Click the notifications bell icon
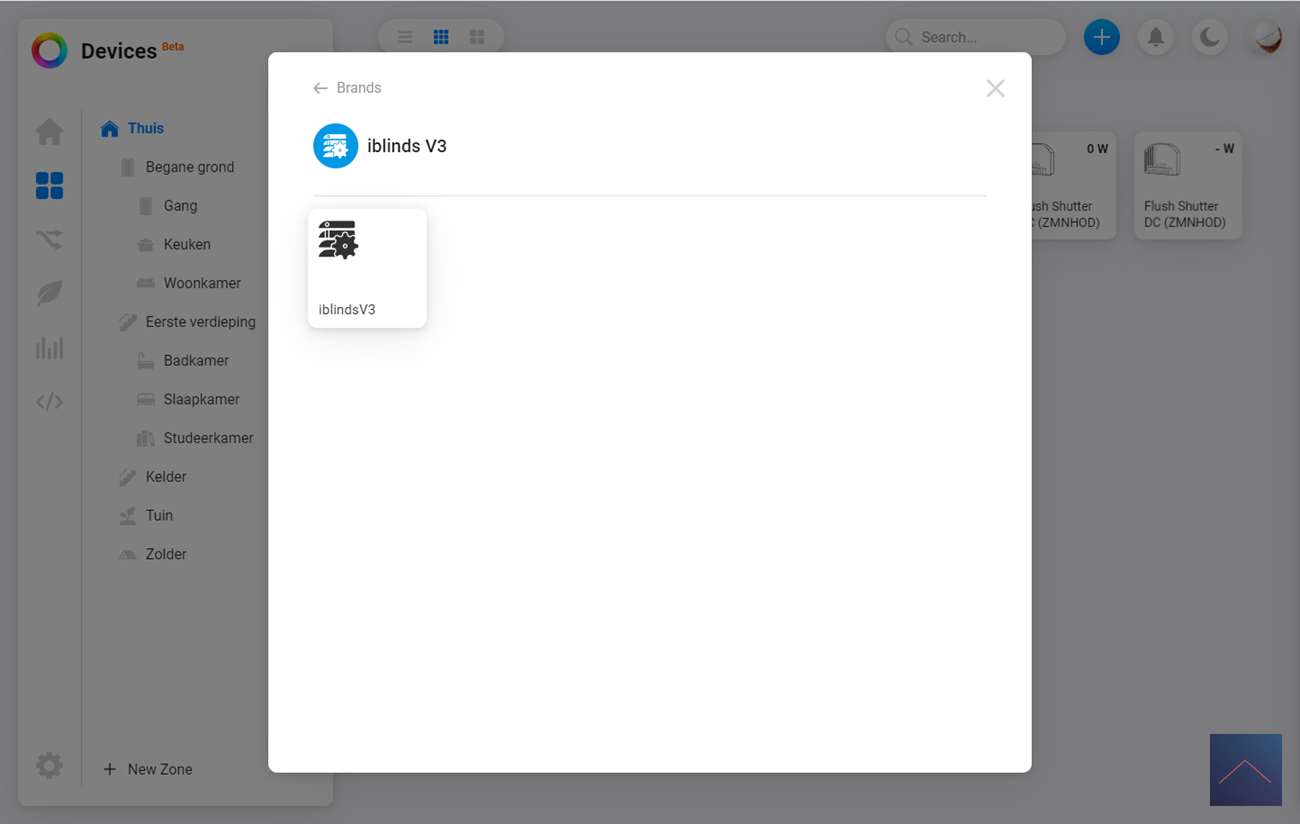This screenshot has width=1300, height=824. (1156, 37)
